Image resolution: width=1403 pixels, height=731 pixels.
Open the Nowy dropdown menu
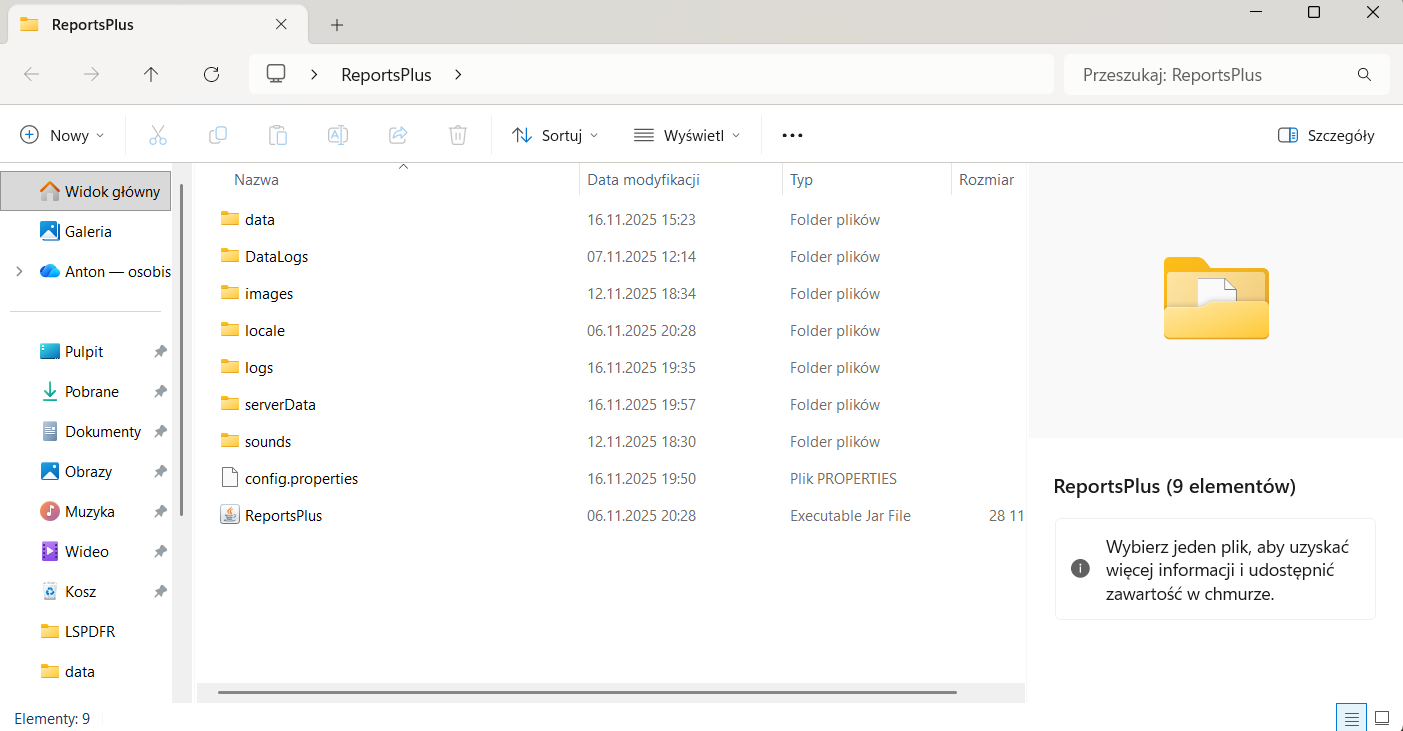click(62, 135)
